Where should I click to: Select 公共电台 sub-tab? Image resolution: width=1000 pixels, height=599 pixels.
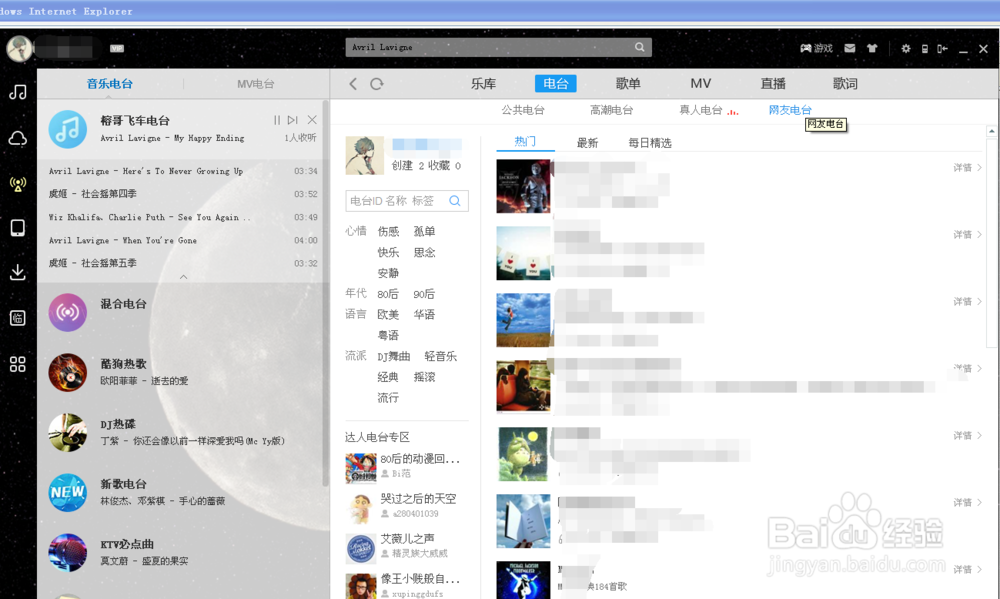tap(523, 110)
